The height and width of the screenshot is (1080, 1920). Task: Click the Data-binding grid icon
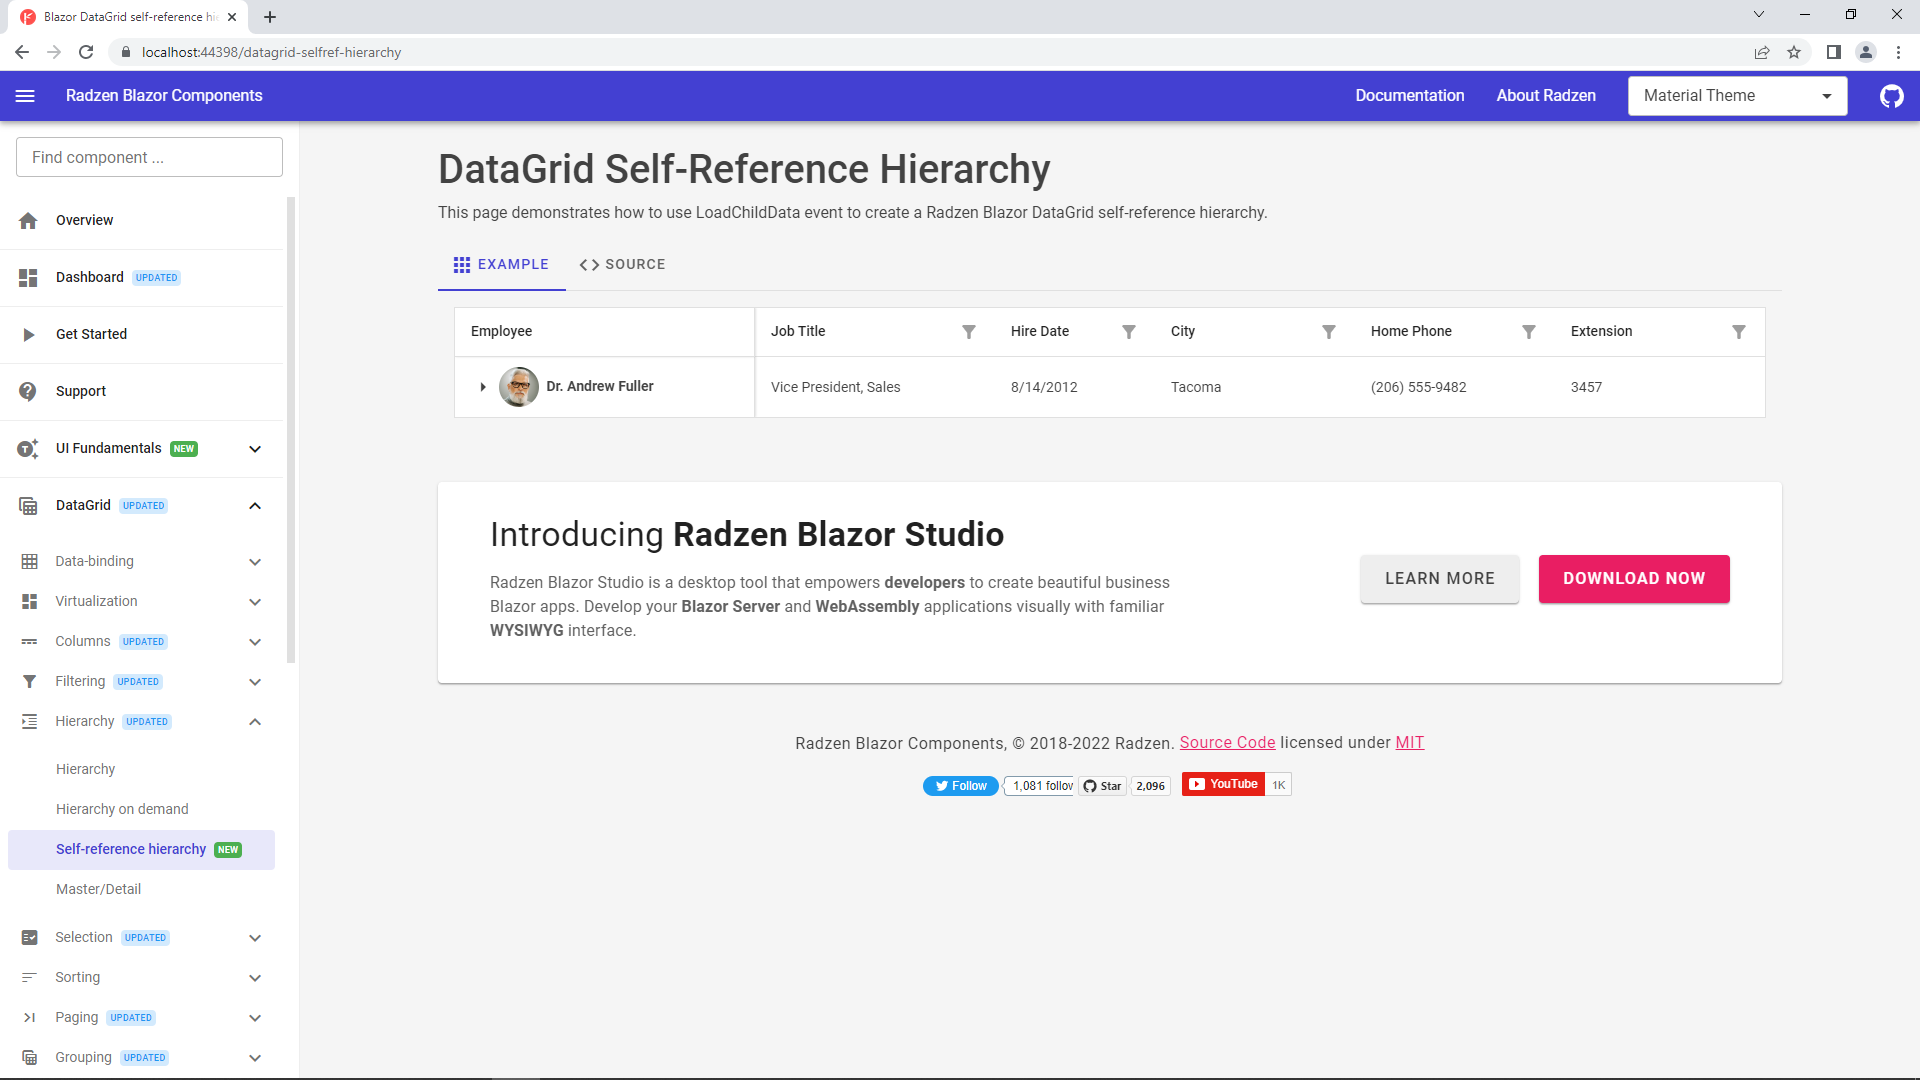[30, 562]
